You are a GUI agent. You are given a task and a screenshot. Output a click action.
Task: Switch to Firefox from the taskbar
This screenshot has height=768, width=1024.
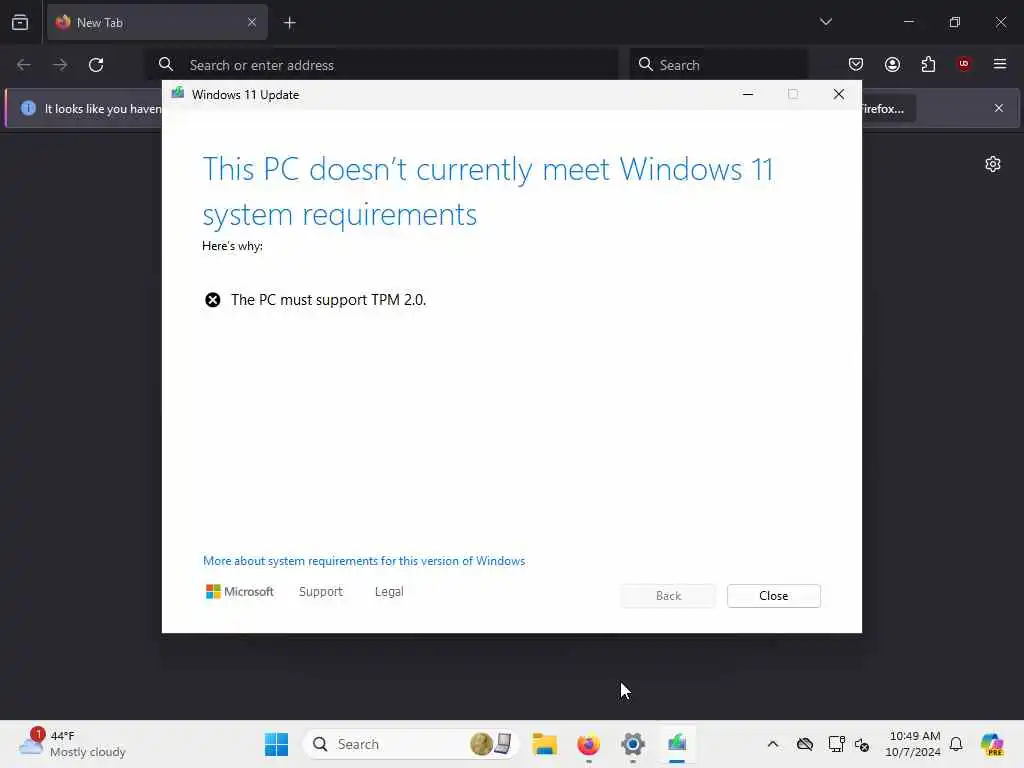point(588,744)
